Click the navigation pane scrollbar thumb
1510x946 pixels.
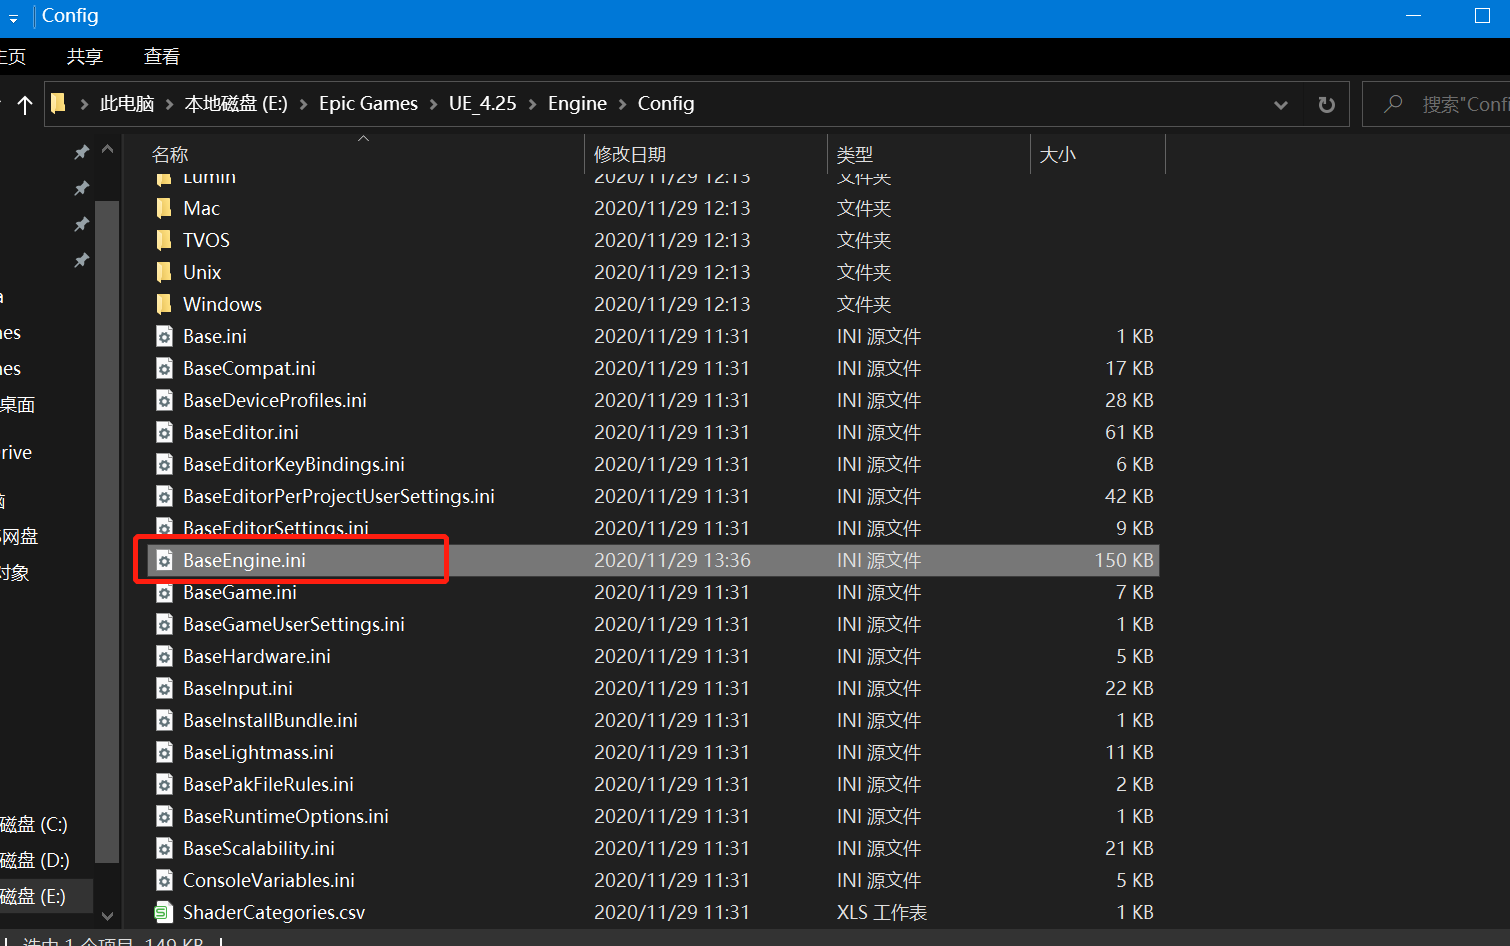(107, 530)
